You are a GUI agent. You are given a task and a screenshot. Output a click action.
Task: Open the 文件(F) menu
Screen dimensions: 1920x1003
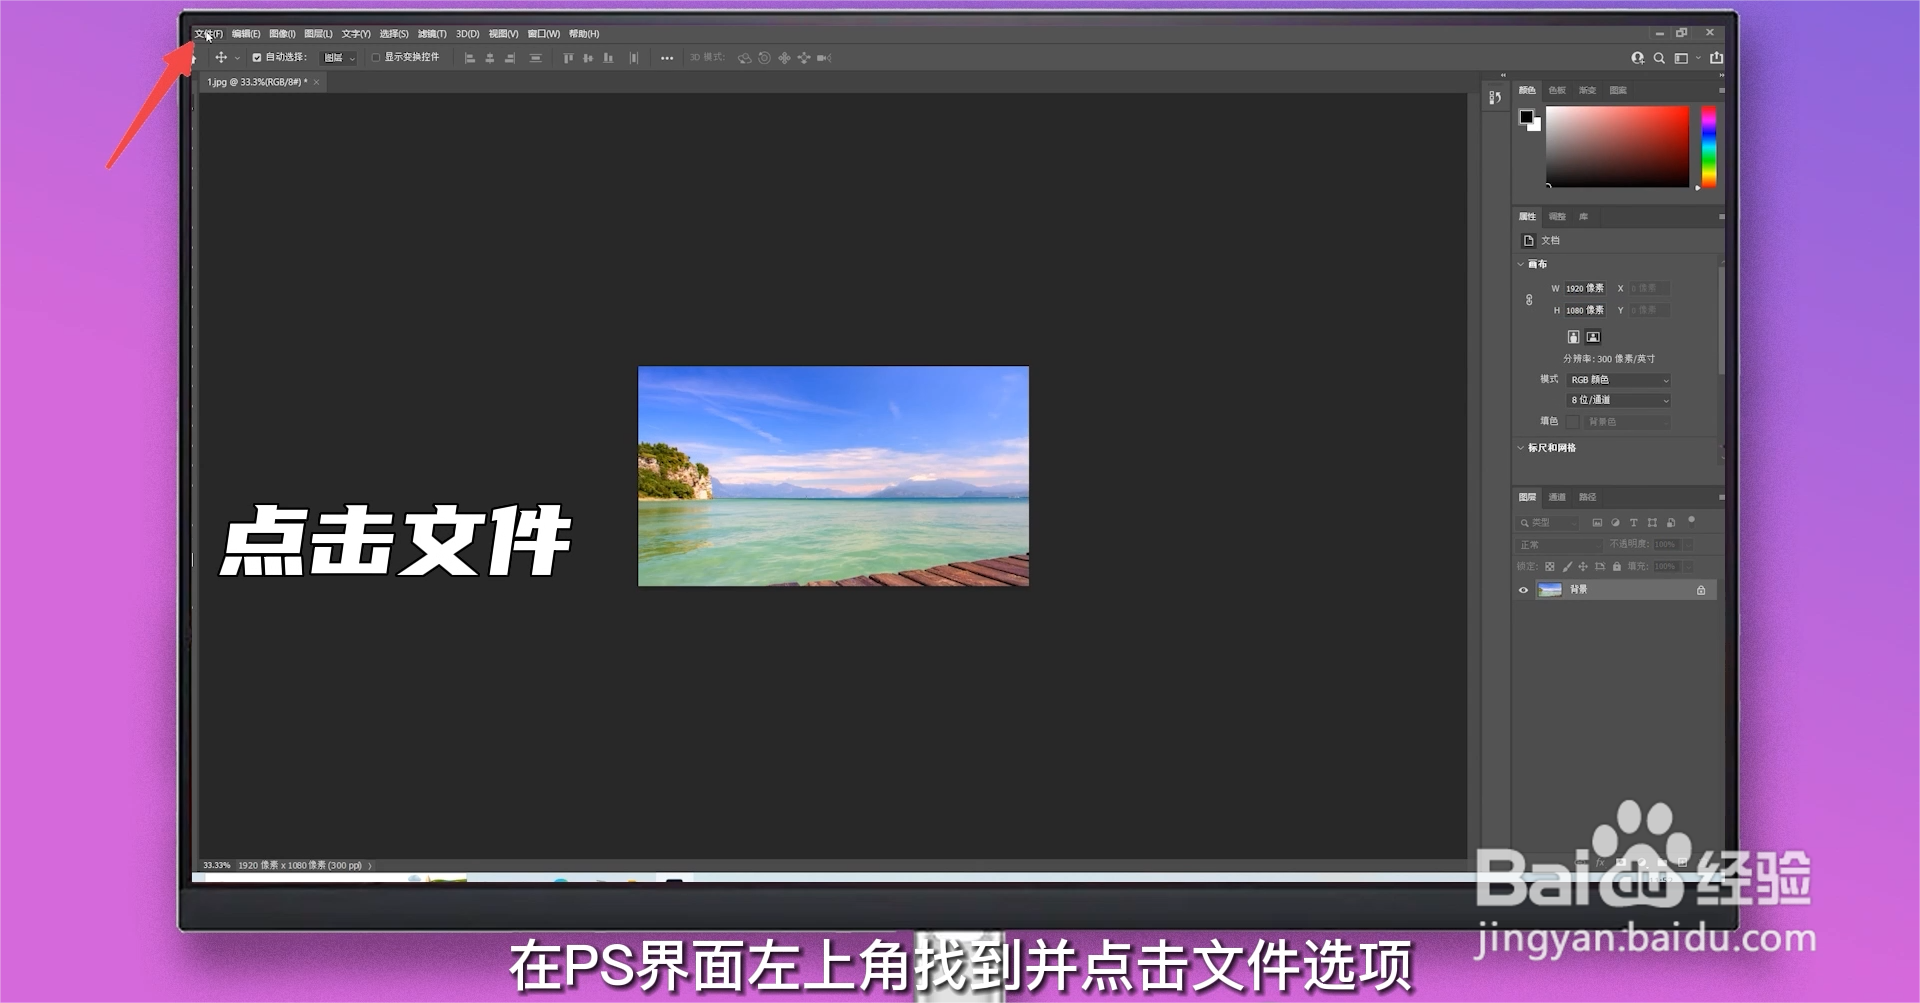click(209, 34)
